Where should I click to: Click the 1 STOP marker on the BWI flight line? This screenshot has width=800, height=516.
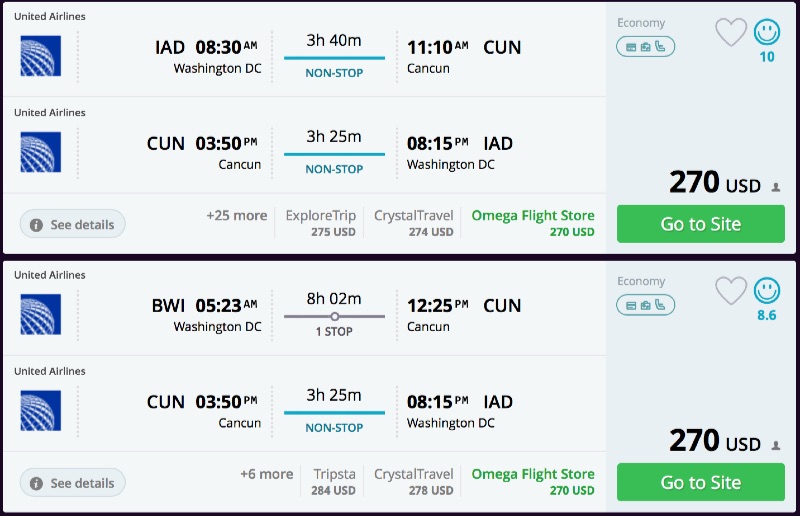(x=334, y=317)
